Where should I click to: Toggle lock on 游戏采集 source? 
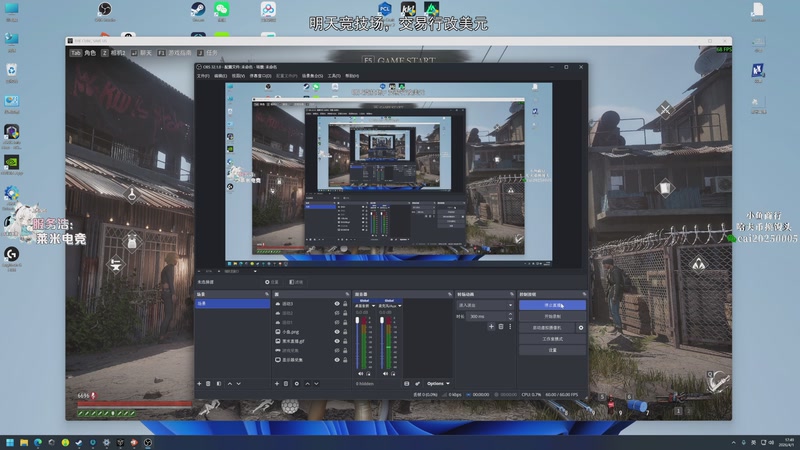[x=345, y=351]
